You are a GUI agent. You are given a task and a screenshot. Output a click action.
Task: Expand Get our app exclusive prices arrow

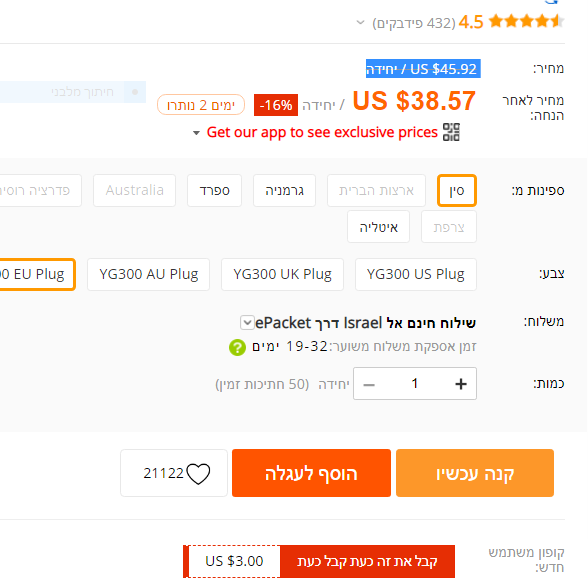click(x=196, y=133)
